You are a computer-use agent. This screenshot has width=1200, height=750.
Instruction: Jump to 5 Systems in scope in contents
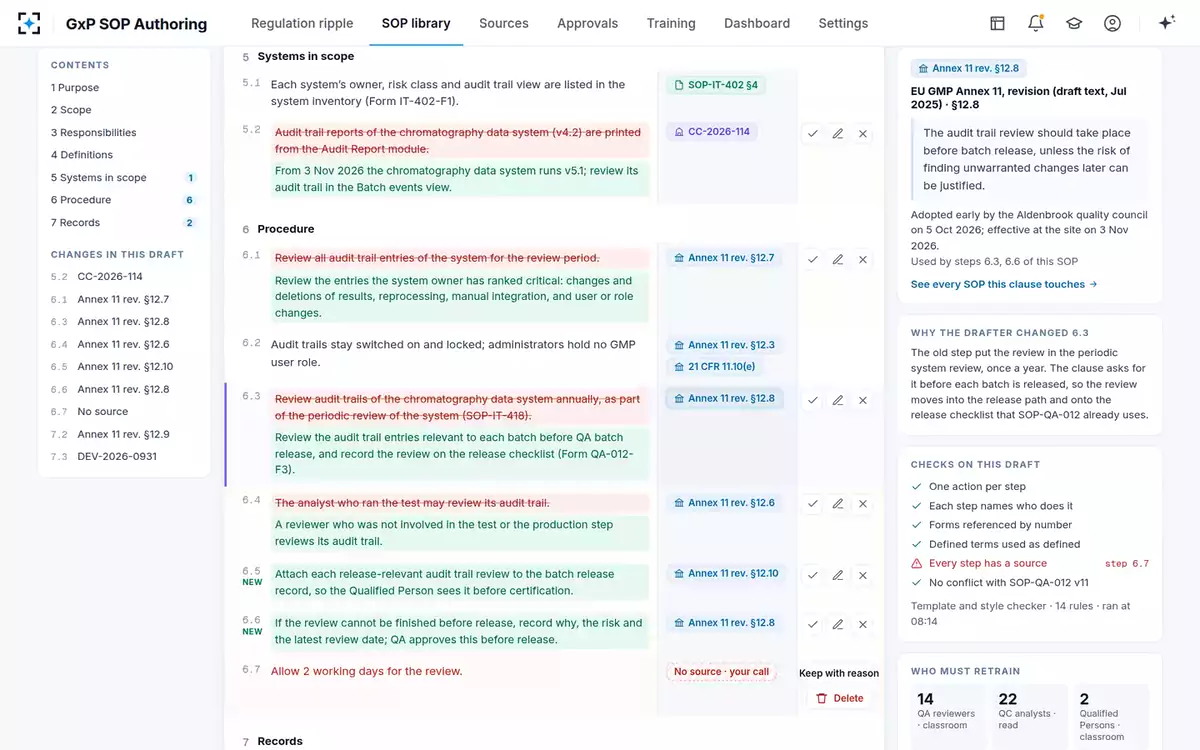pos(124,178)
